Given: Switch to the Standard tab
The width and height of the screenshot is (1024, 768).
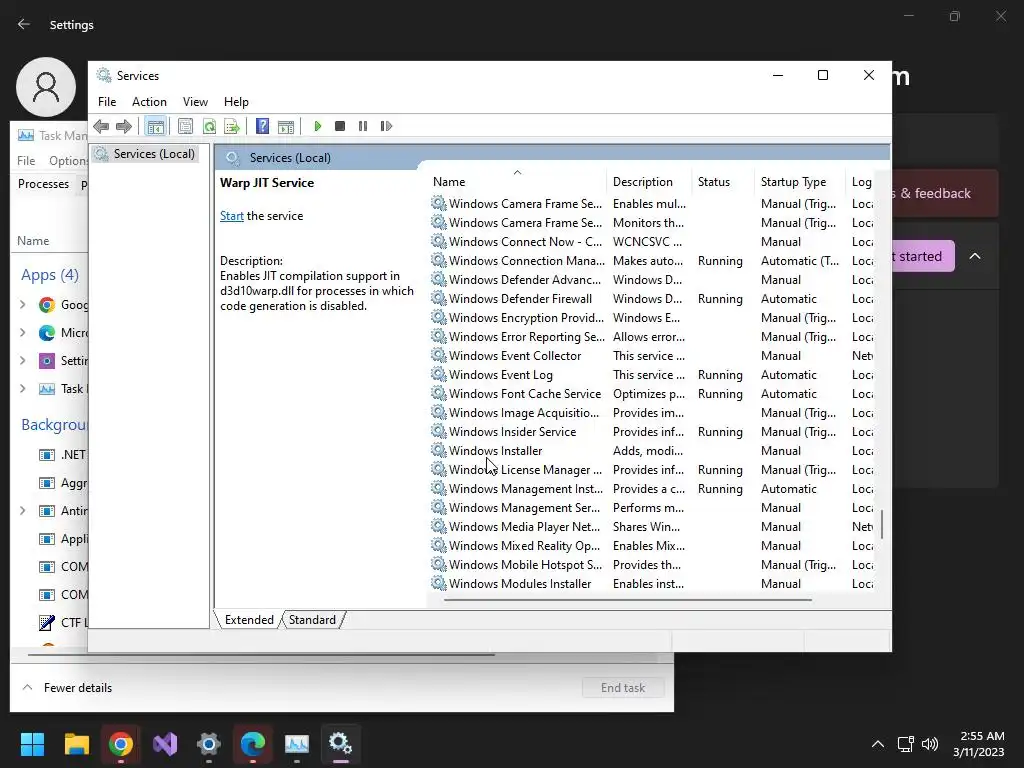Looking at the screenshot, I should point(312,620).
